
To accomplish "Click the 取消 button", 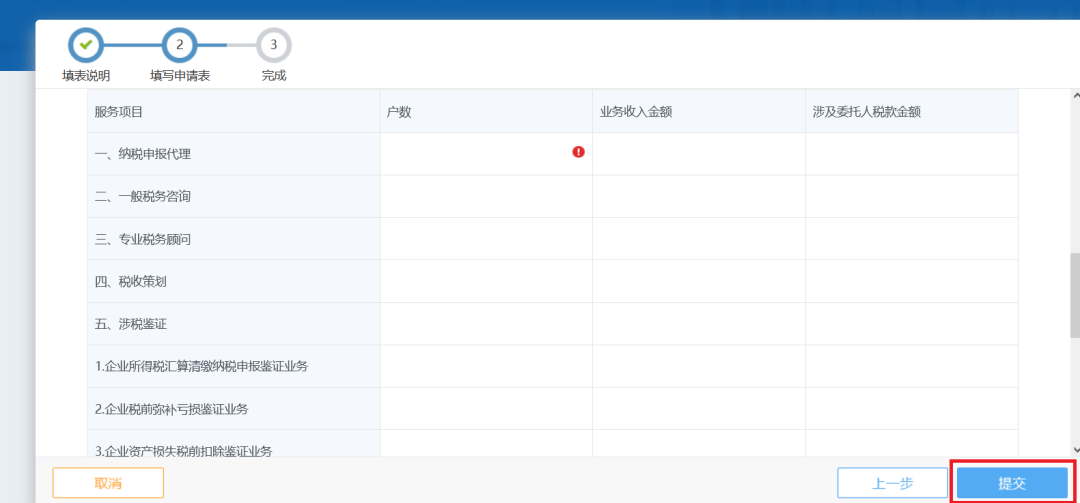I will [108, 483].
